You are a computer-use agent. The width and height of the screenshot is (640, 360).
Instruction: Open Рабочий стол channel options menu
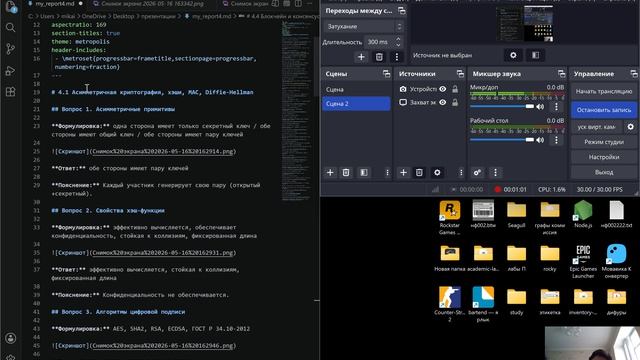(556, 140)
